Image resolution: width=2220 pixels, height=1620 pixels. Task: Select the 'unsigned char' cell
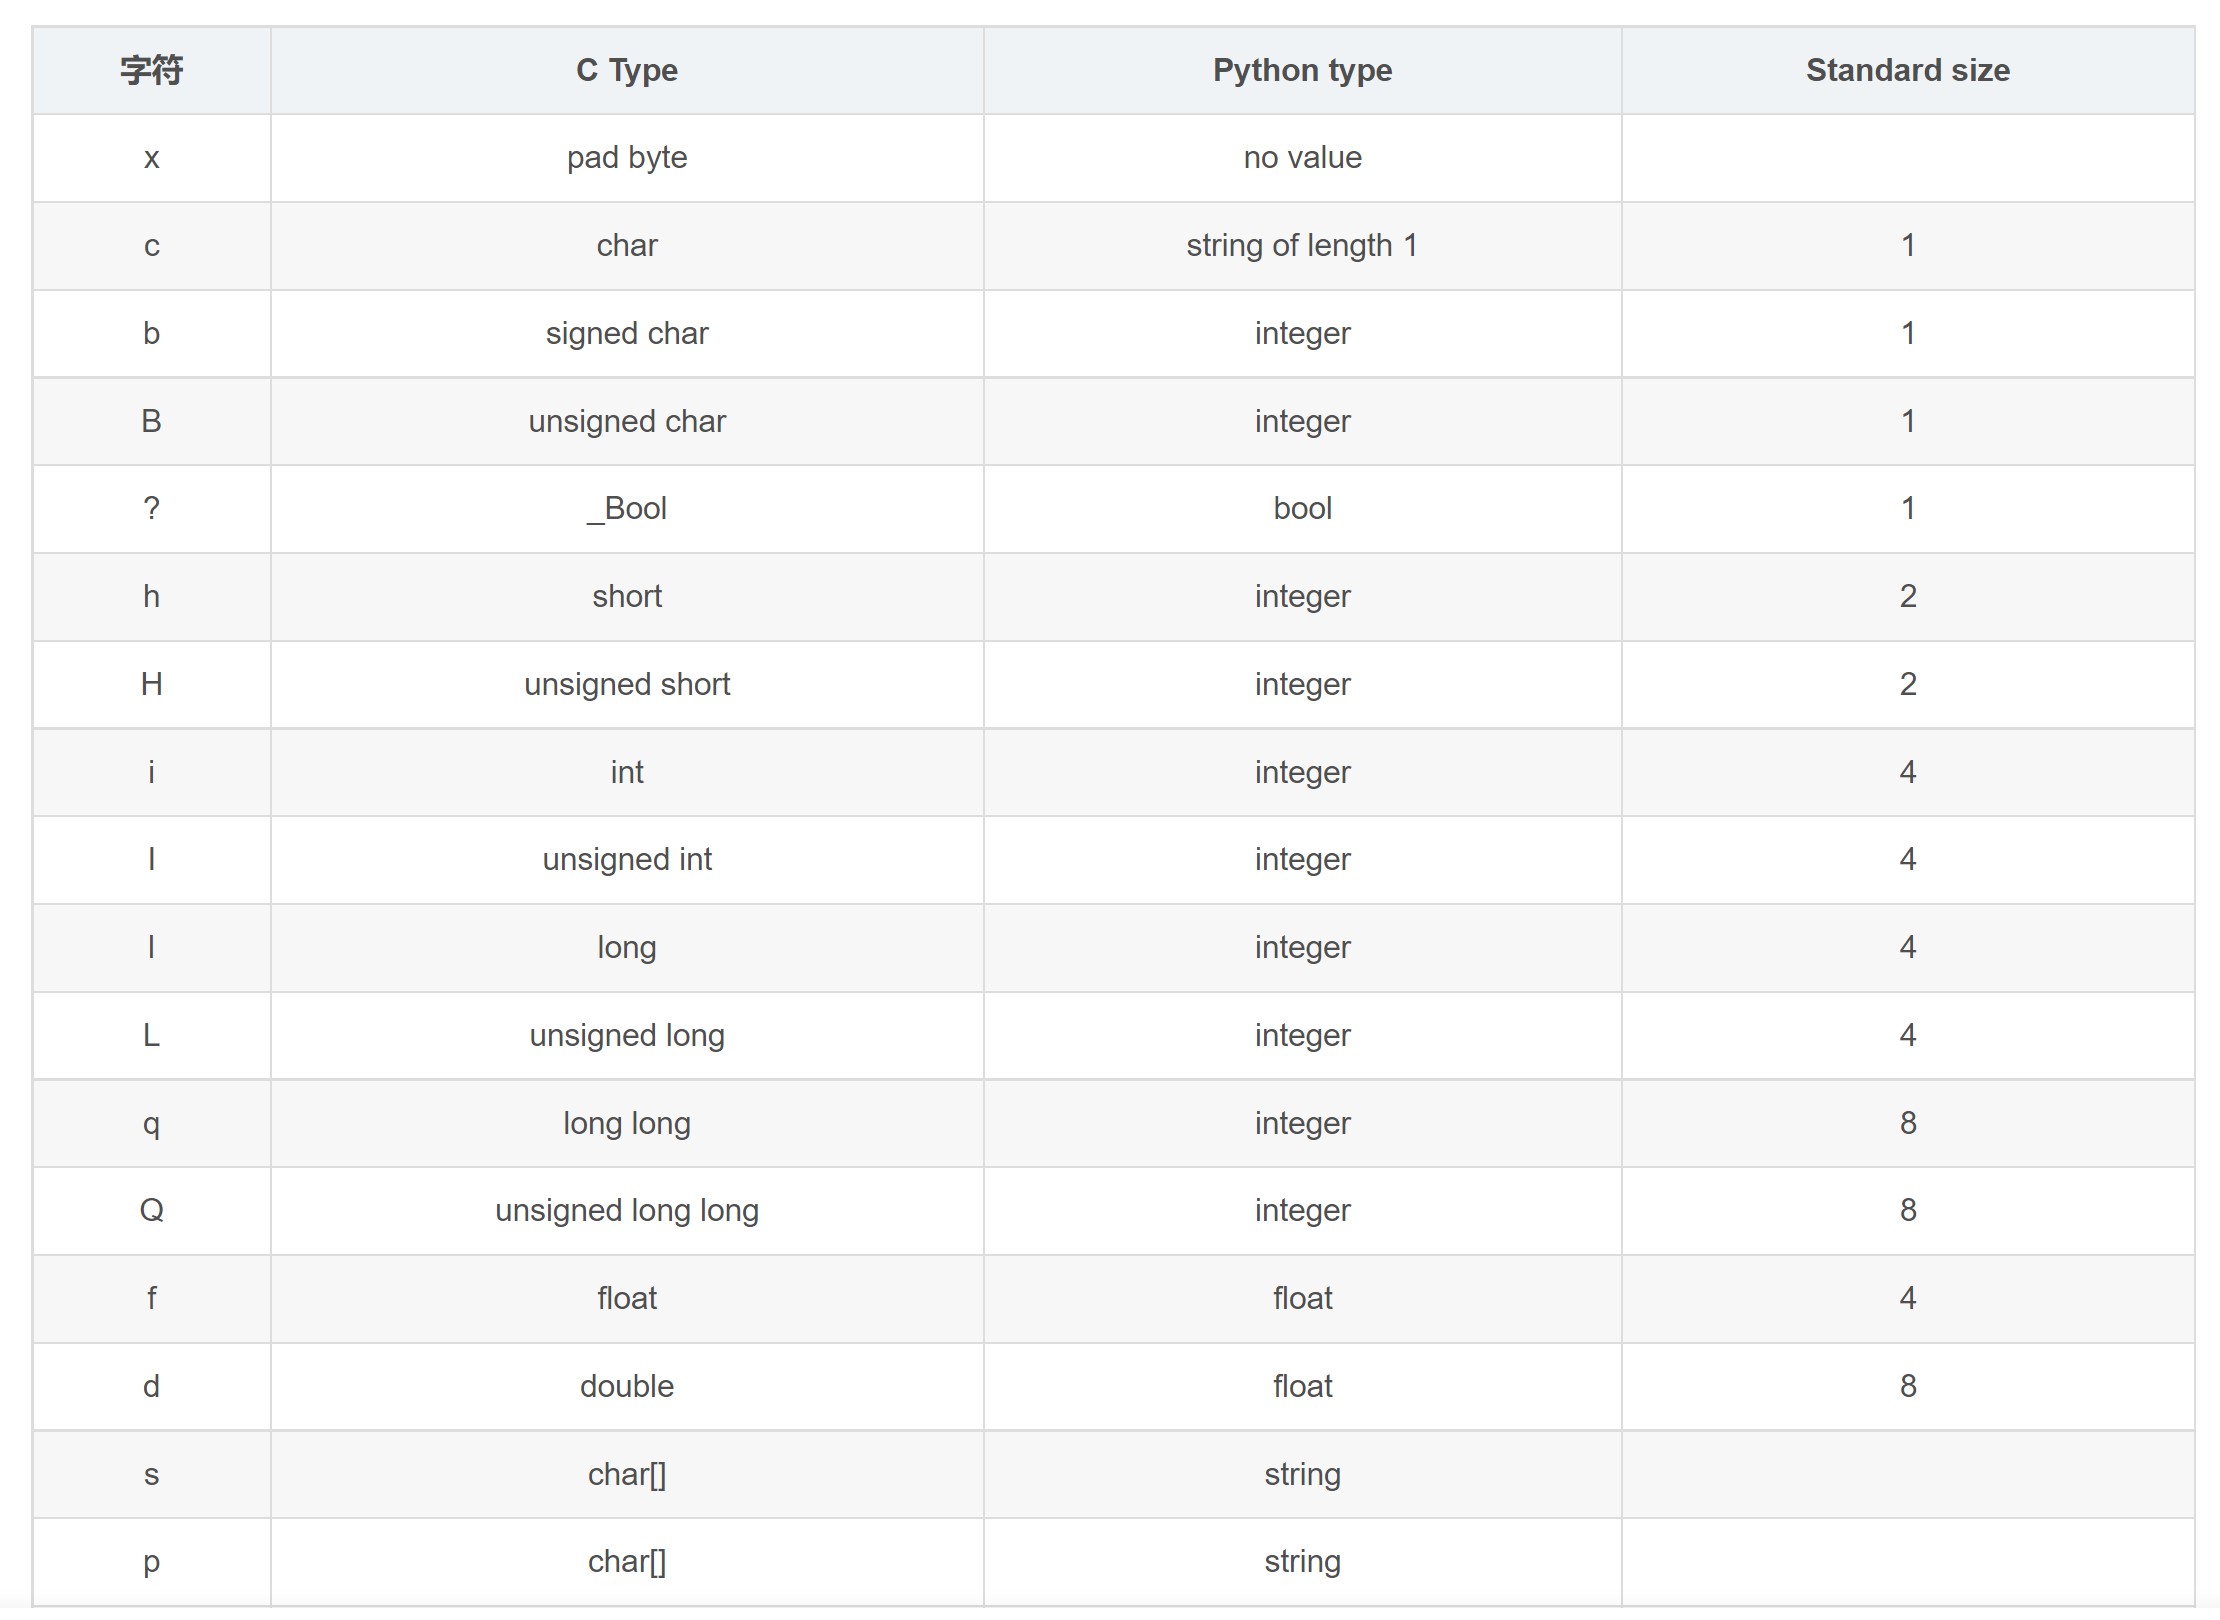tap(627, 421)
